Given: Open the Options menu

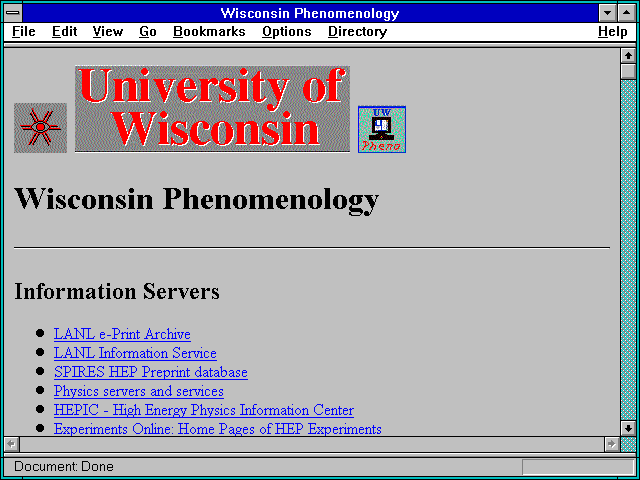Looking at the screenshot, I should coord(287,31).
